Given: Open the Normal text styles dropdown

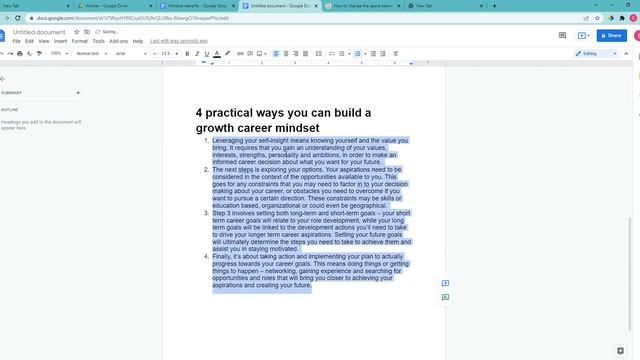Looking at the screenshot, I should tap(91, 53).
